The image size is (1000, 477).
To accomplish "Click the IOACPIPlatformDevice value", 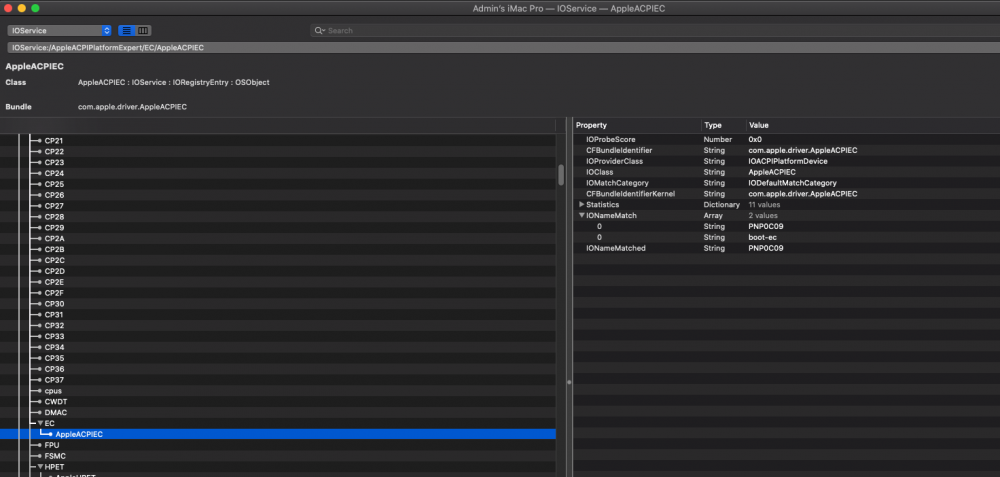I will (x=788, y=161).
